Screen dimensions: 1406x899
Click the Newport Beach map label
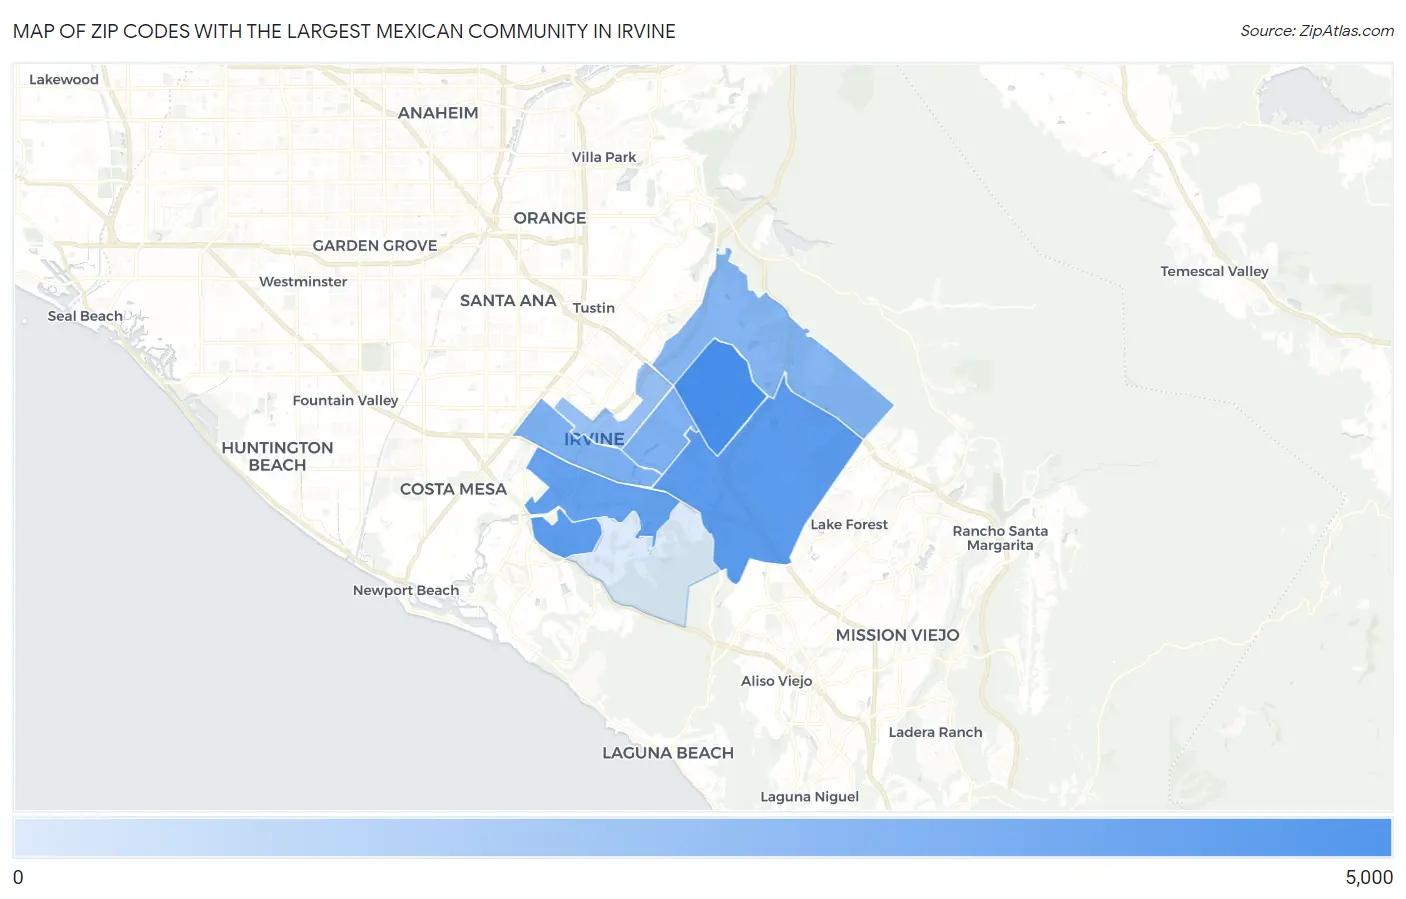tap(406, 590)
